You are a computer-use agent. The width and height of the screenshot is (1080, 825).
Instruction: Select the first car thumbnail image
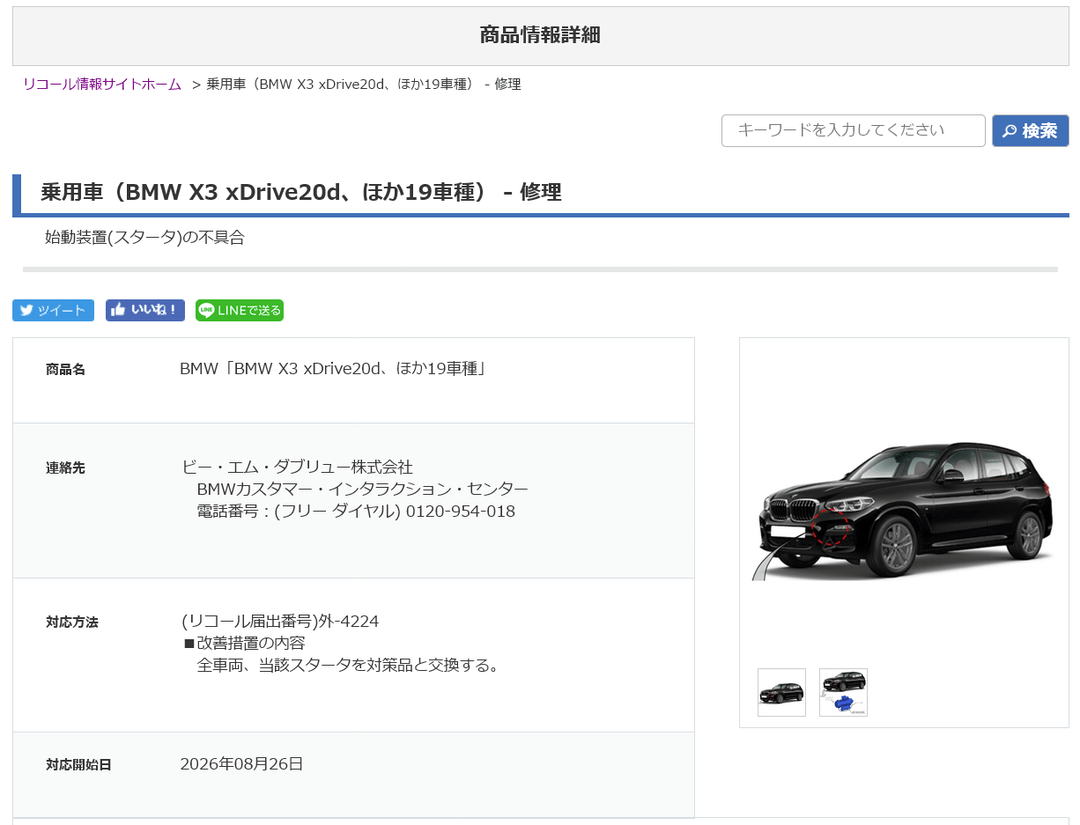pos(781,692)
